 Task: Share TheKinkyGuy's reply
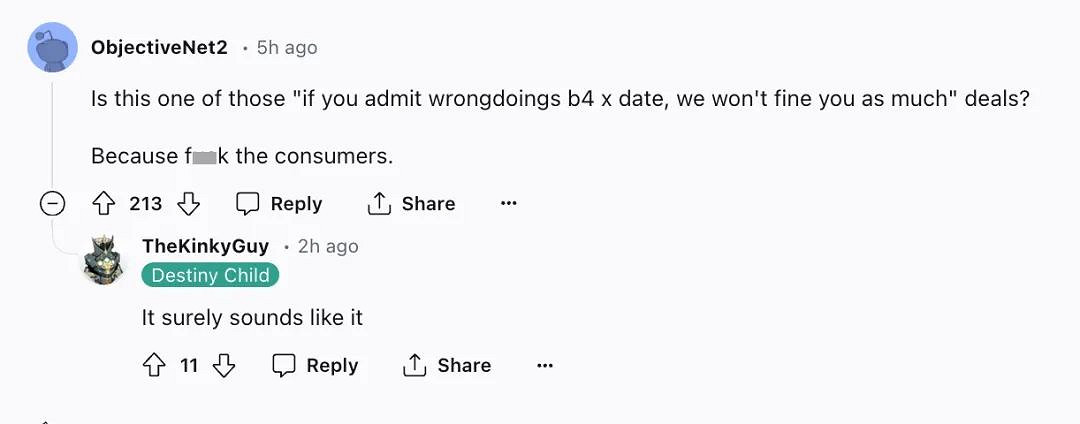447,366
